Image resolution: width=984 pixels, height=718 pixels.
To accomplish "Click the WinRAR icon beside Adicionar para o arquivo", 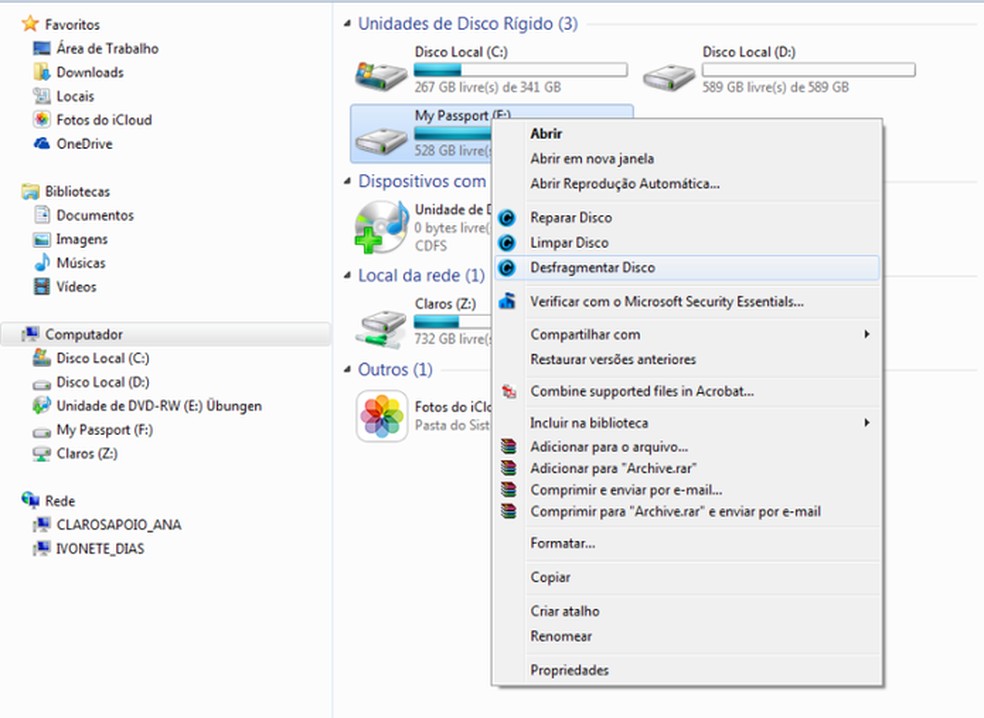I will point(508,447).
